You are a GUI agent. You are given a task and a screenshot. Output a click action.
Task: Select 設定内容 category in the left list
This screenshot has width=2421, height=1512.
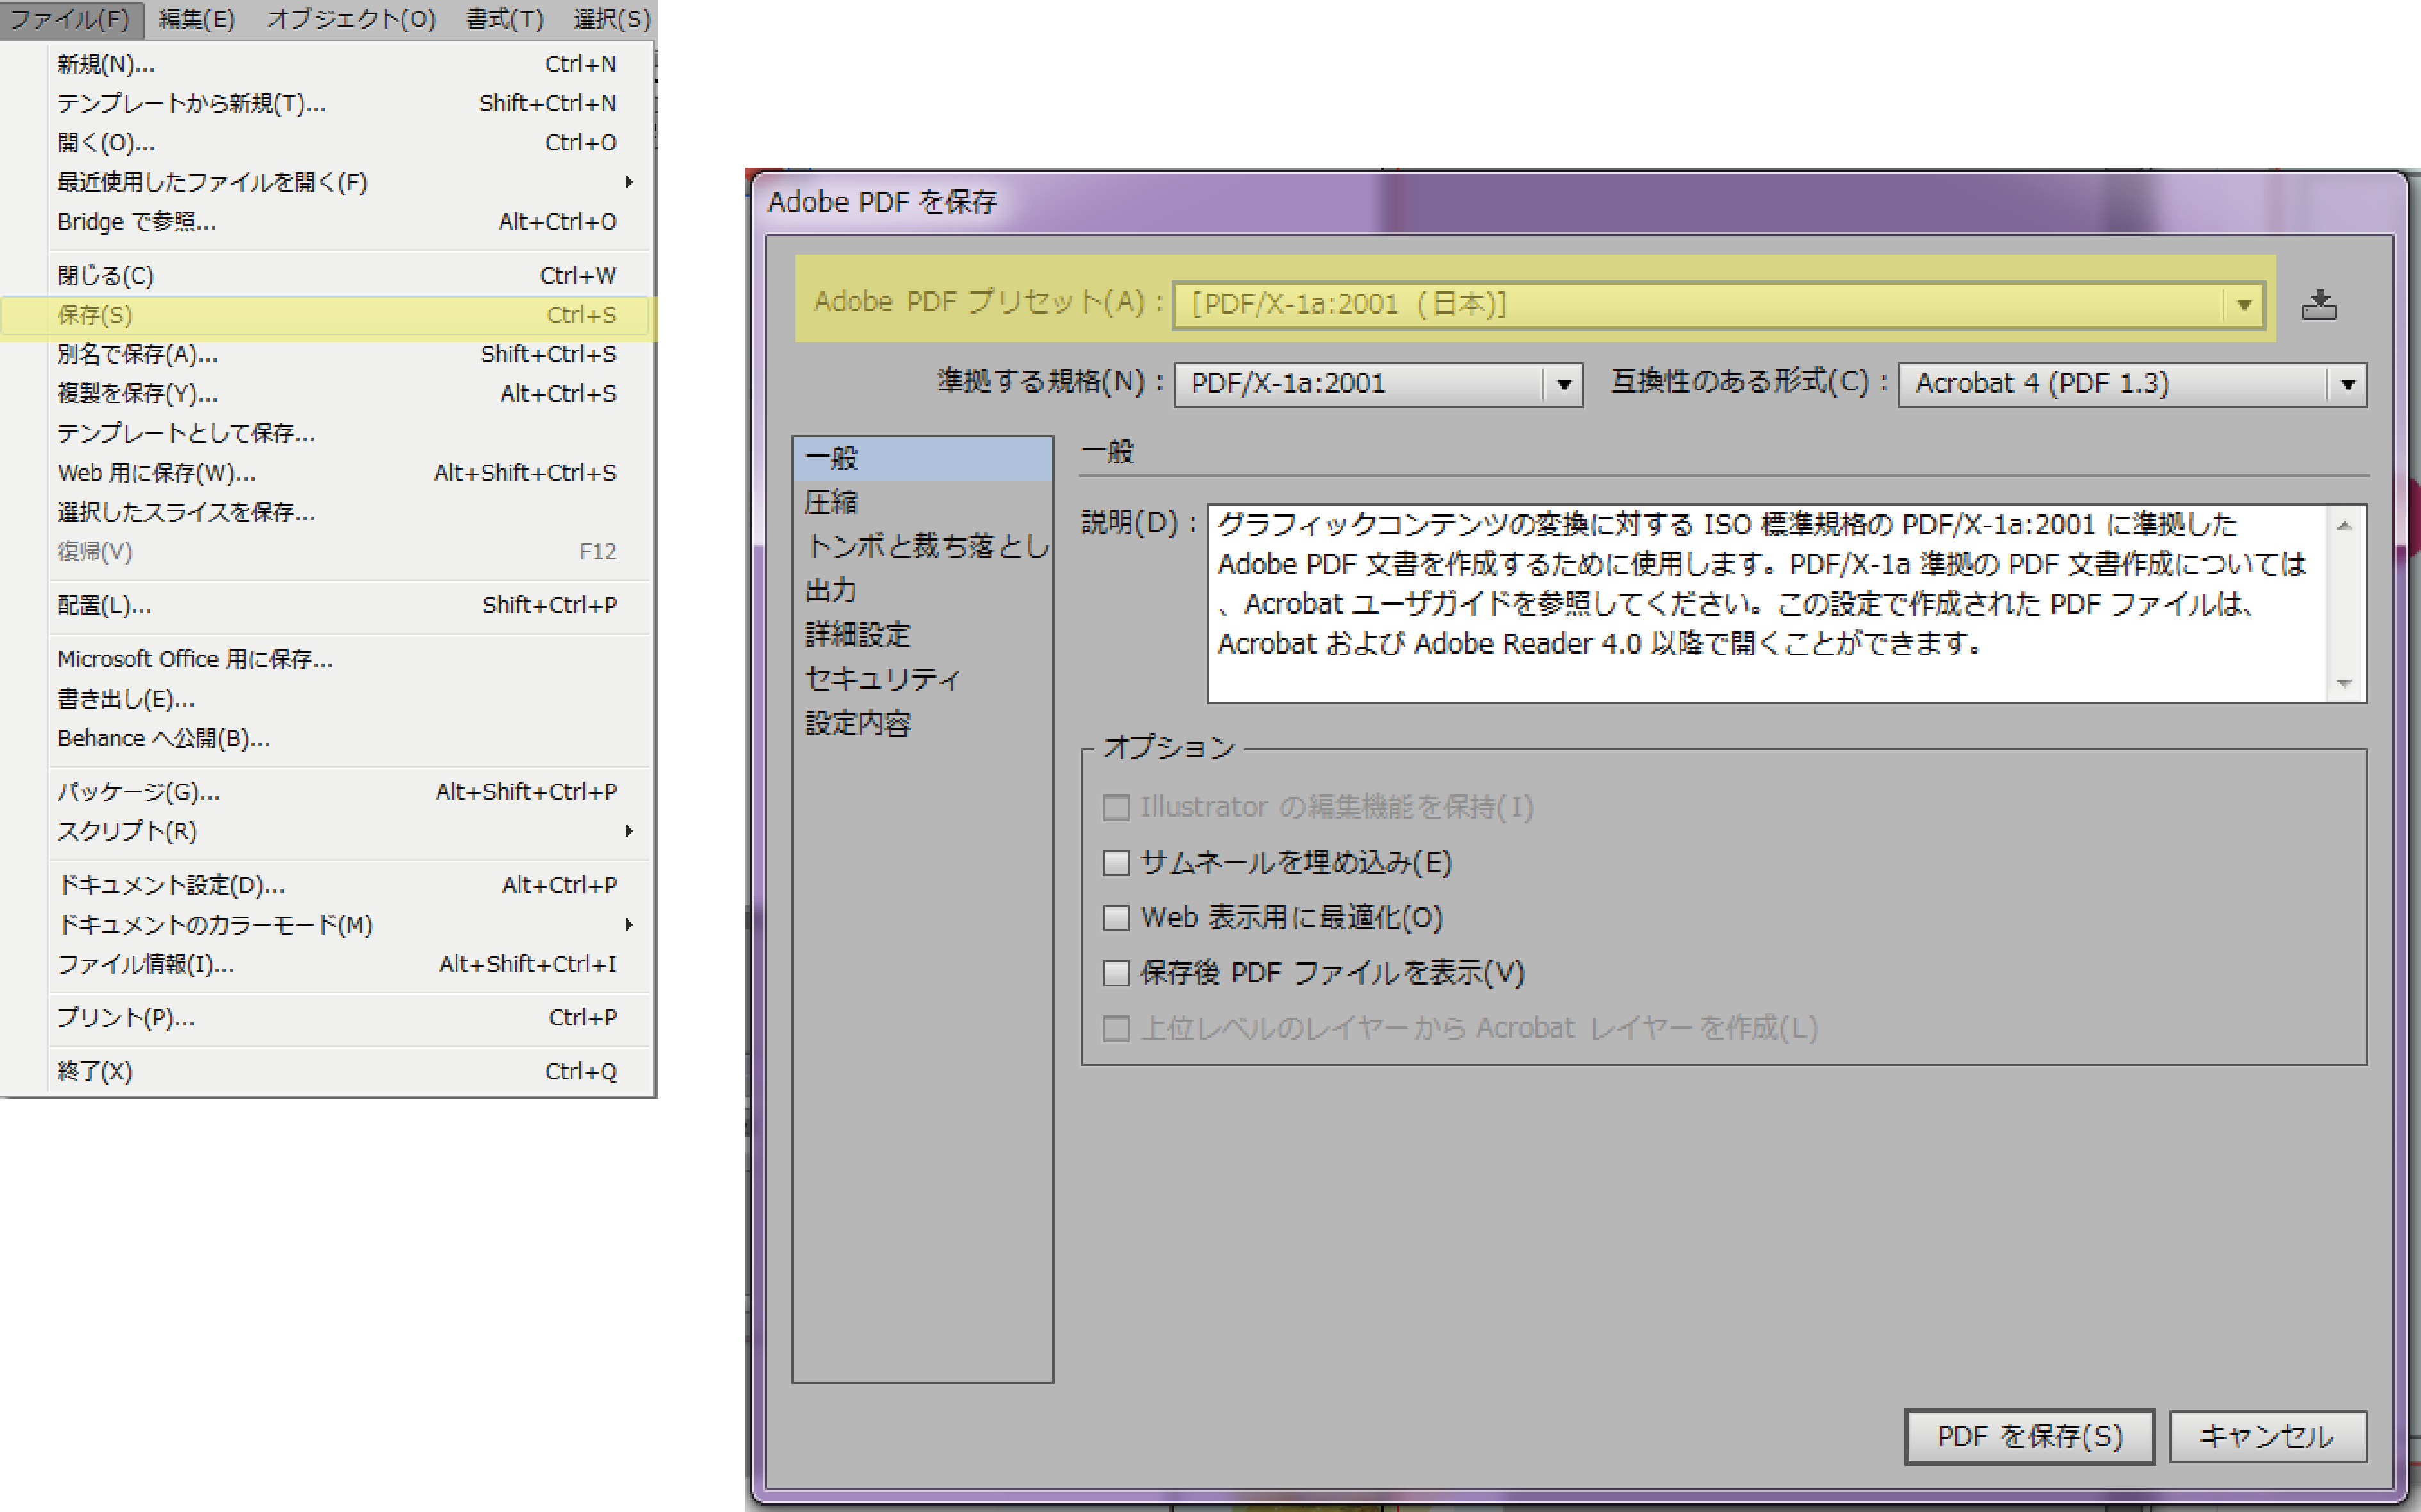click(922, 723)
